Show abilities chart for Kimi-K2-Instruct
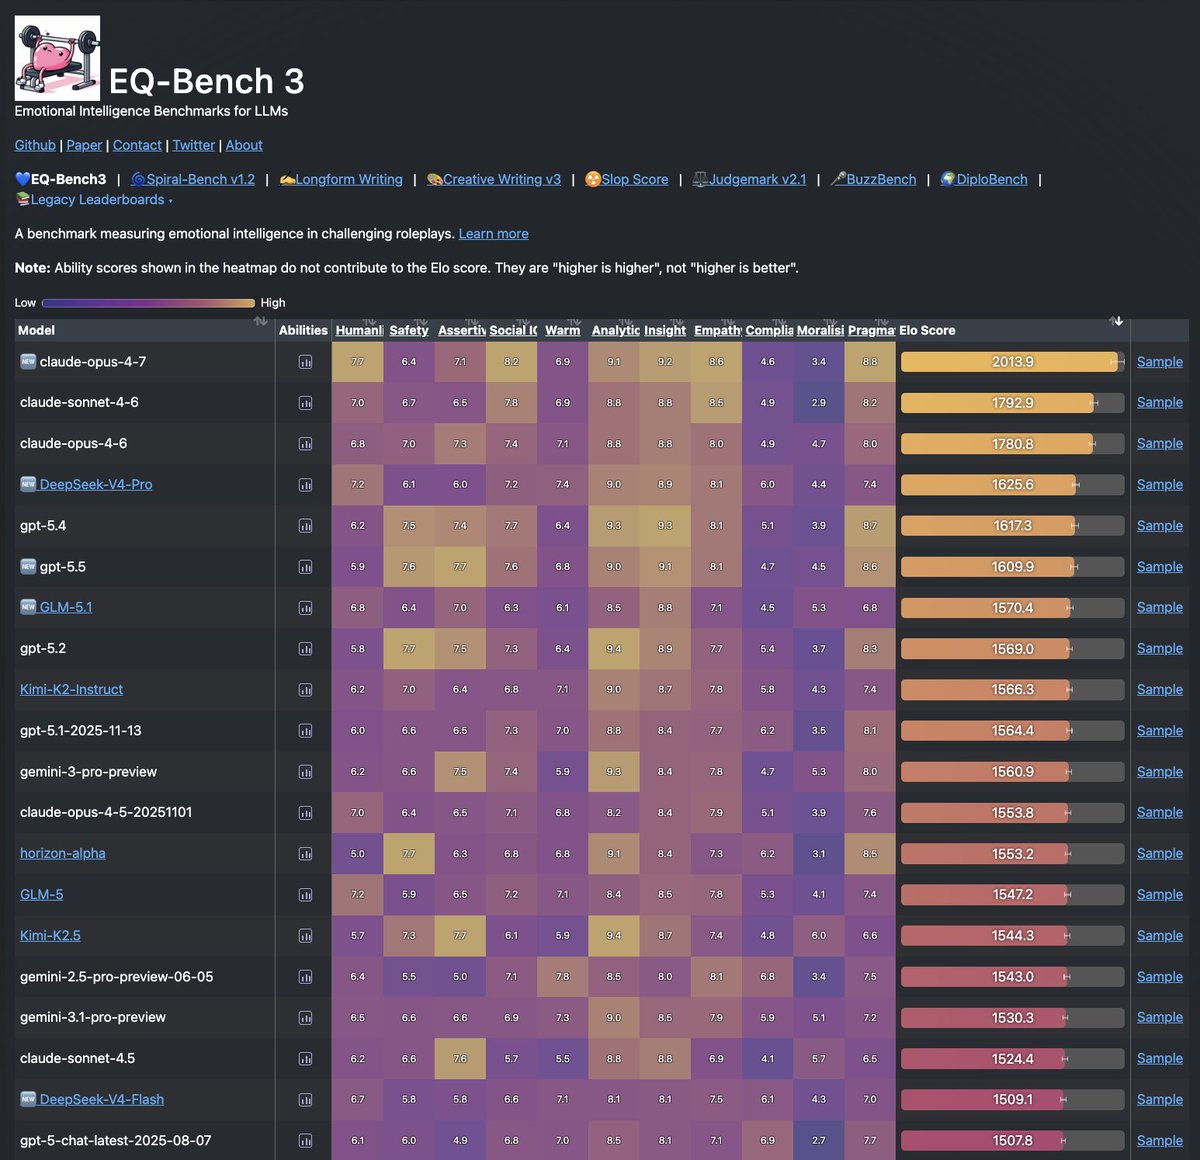This screenshot has width=1200, height=1160. click(305, 690)
